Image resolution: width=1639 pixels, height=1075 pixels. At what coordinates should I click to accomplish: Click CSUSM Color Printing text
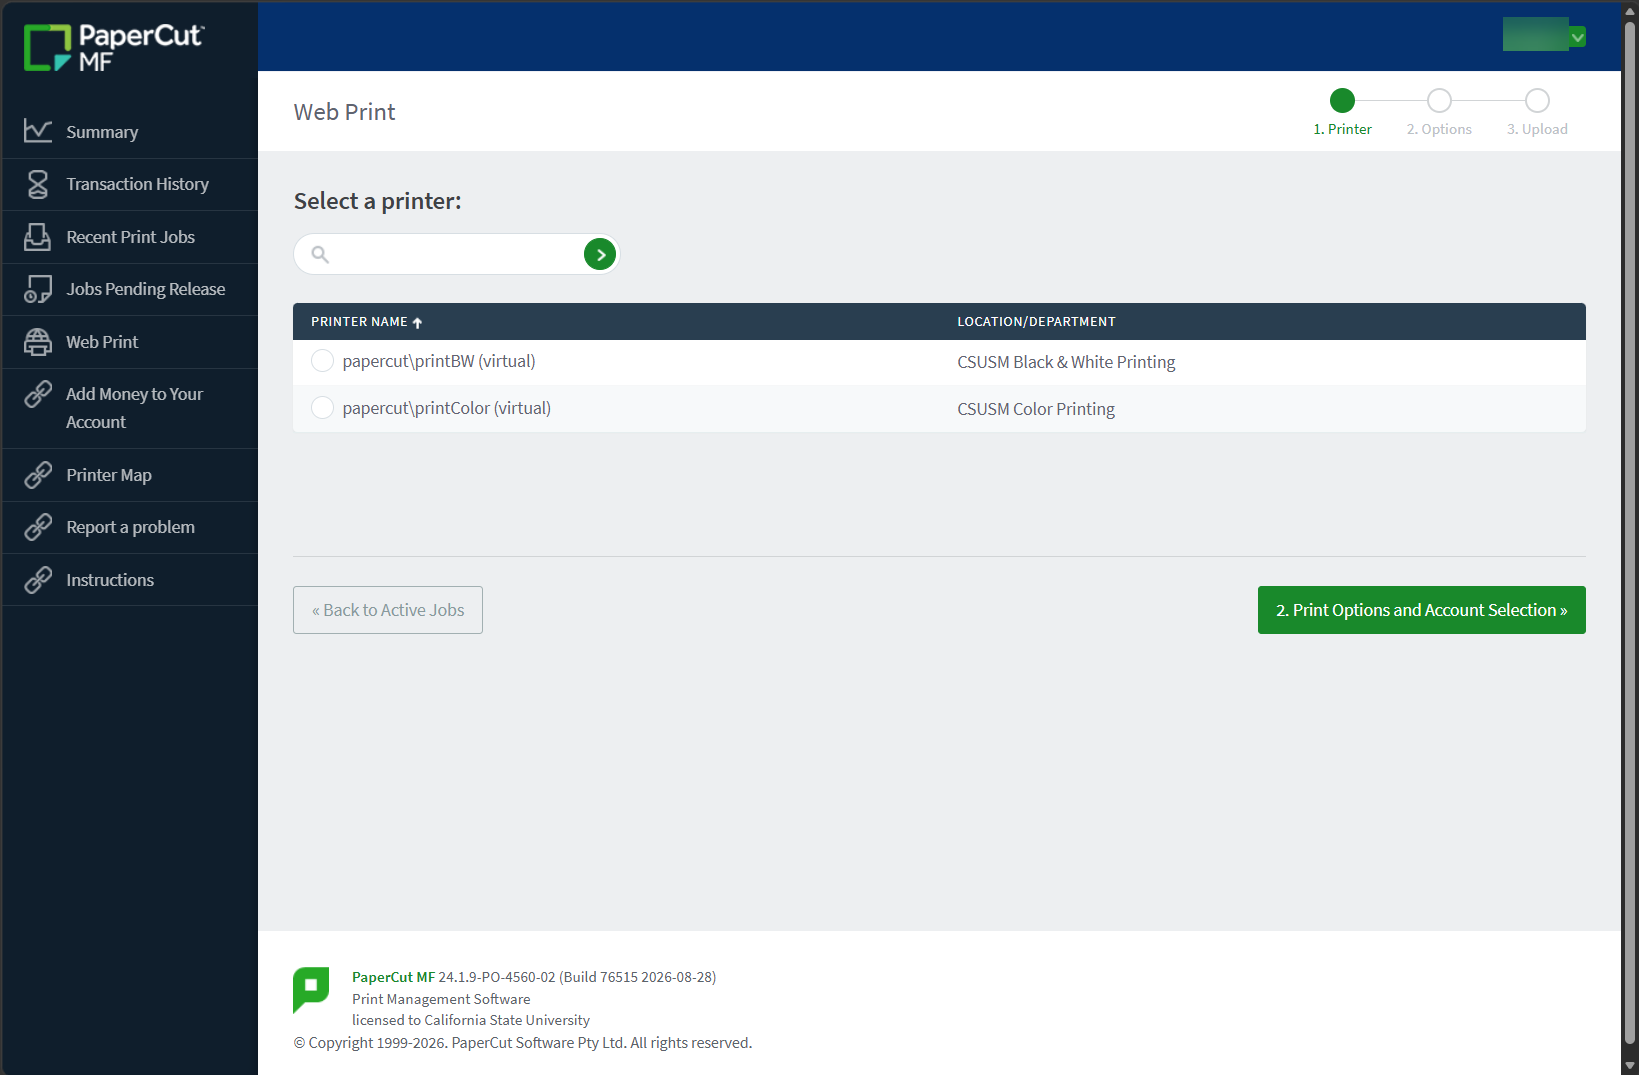pyautogui.click(x=1036, y=409)
